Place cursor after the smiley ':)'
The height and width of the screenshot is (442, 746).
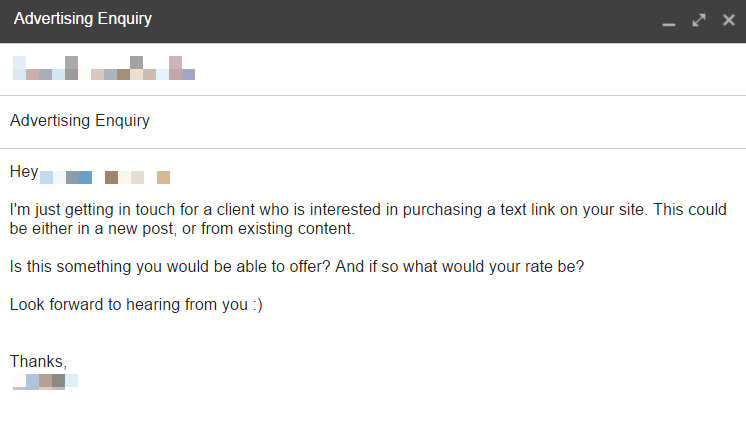click(263, 304)
